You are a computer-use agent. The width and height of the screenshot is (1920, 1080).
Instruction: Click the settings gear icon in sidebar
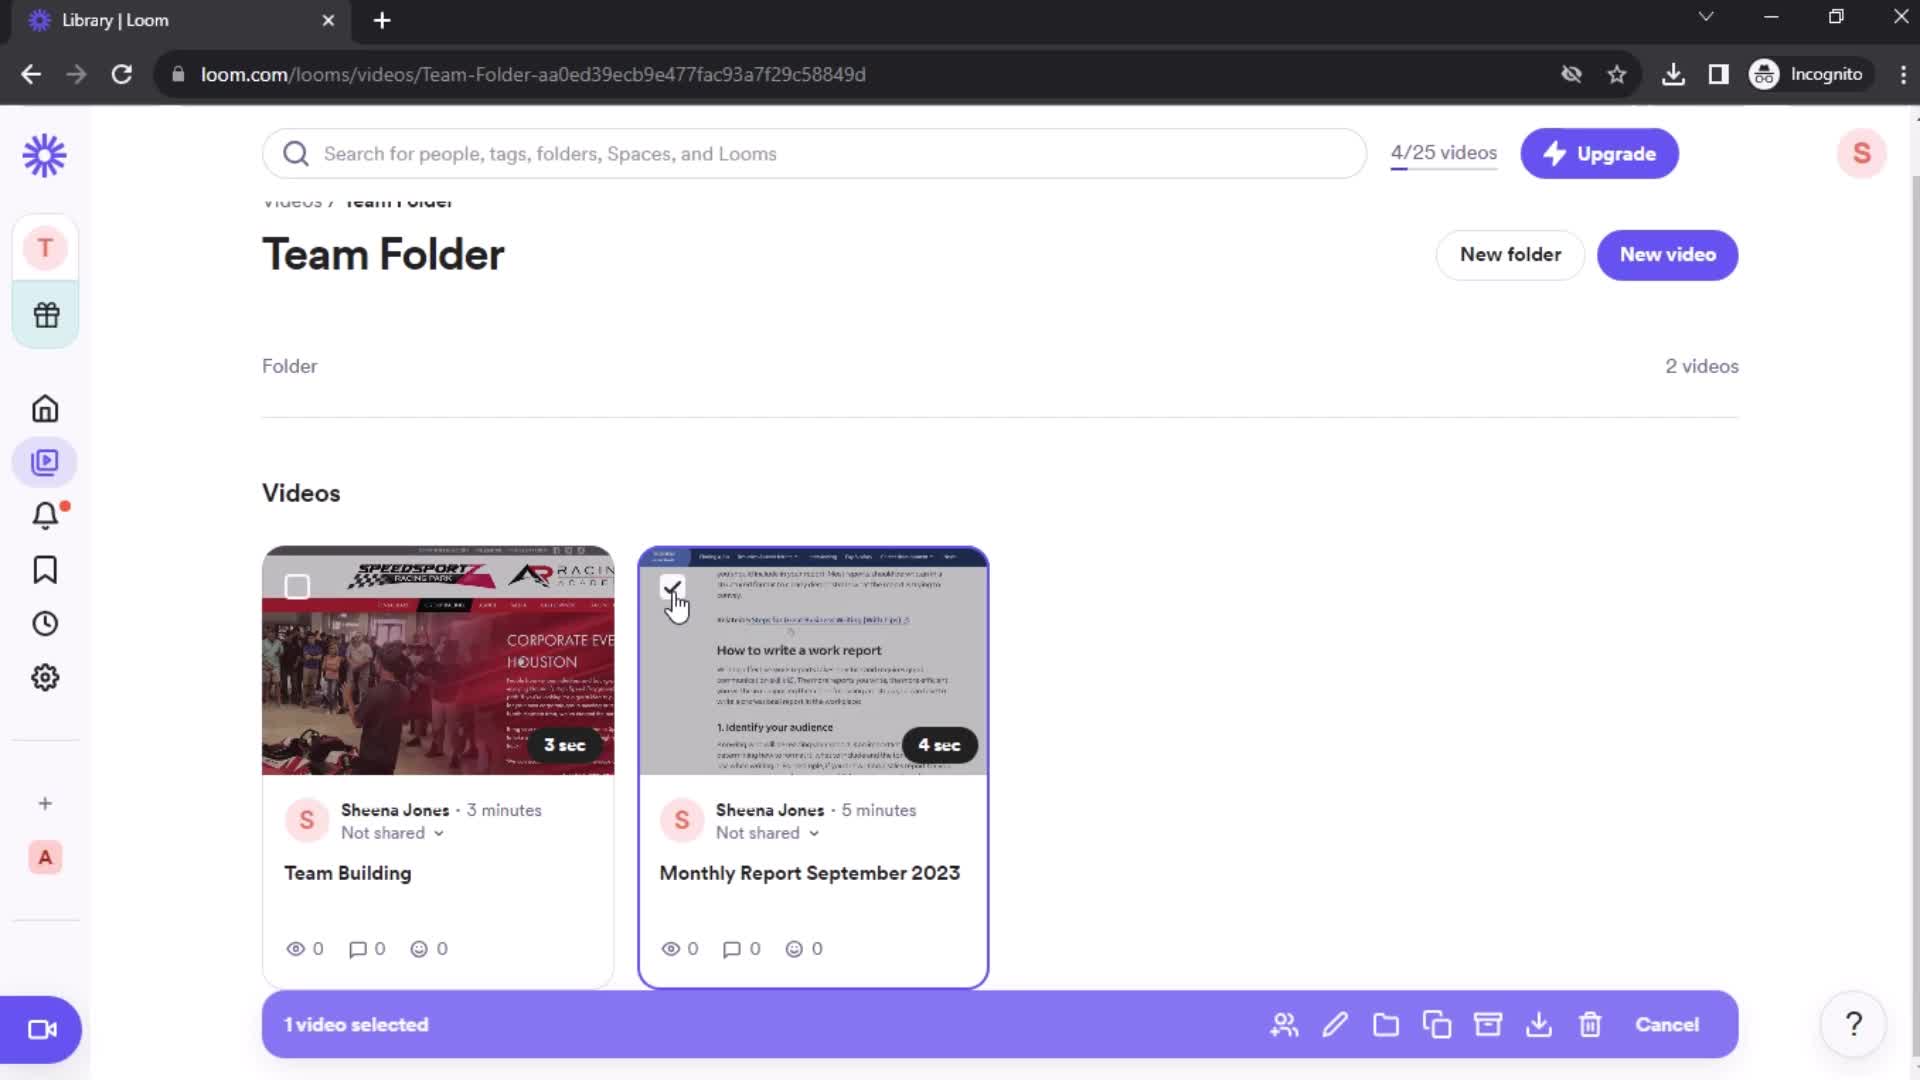click(x=45, y=678)
